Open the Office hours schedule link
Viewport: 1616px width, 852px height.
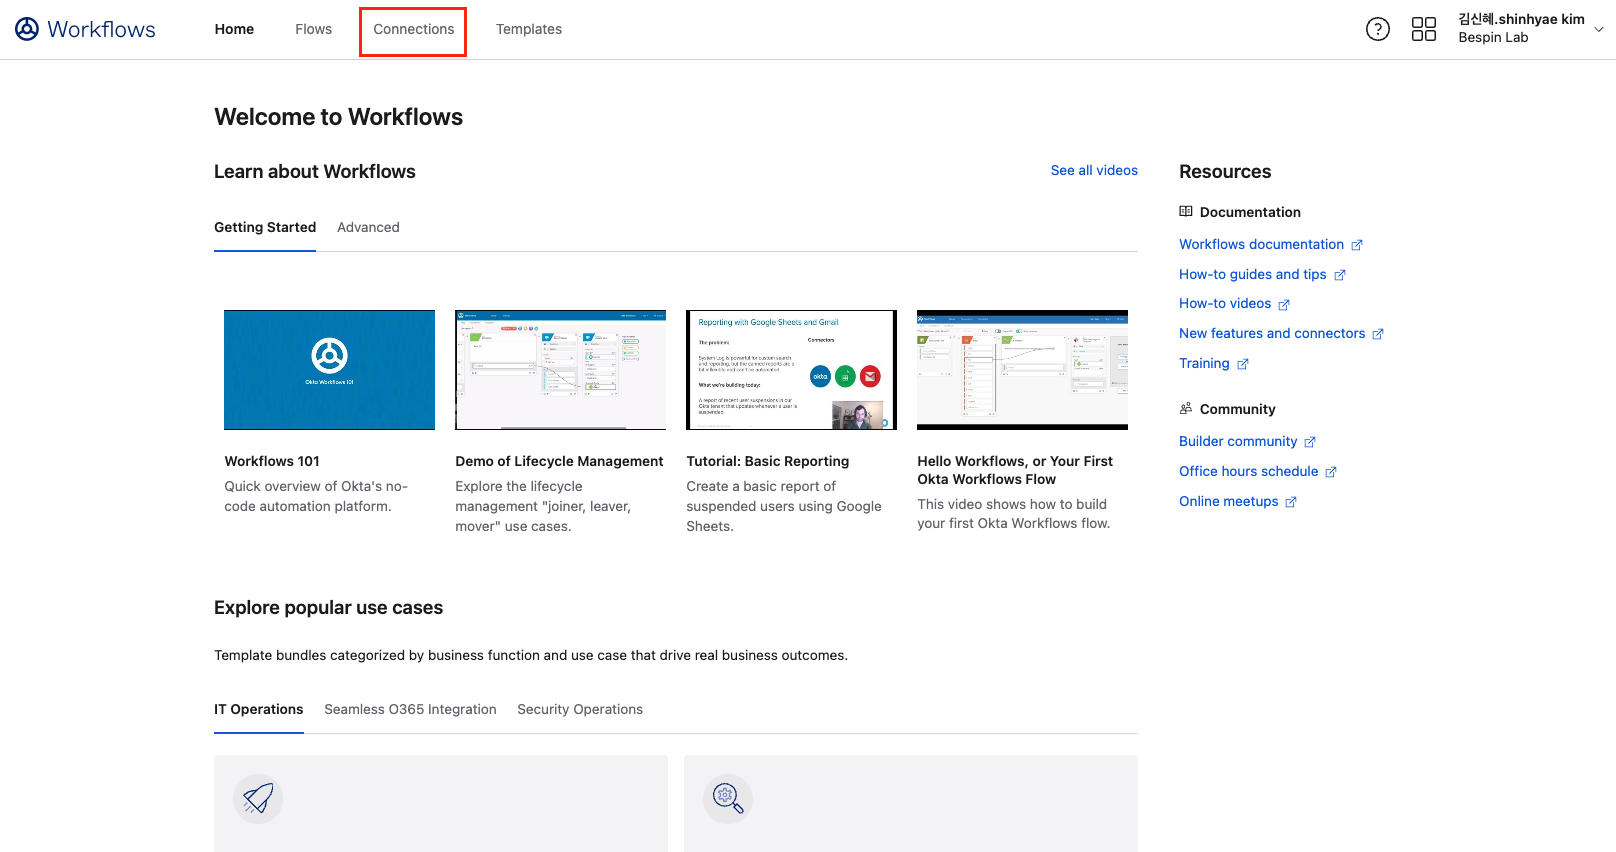[1248, 471]
